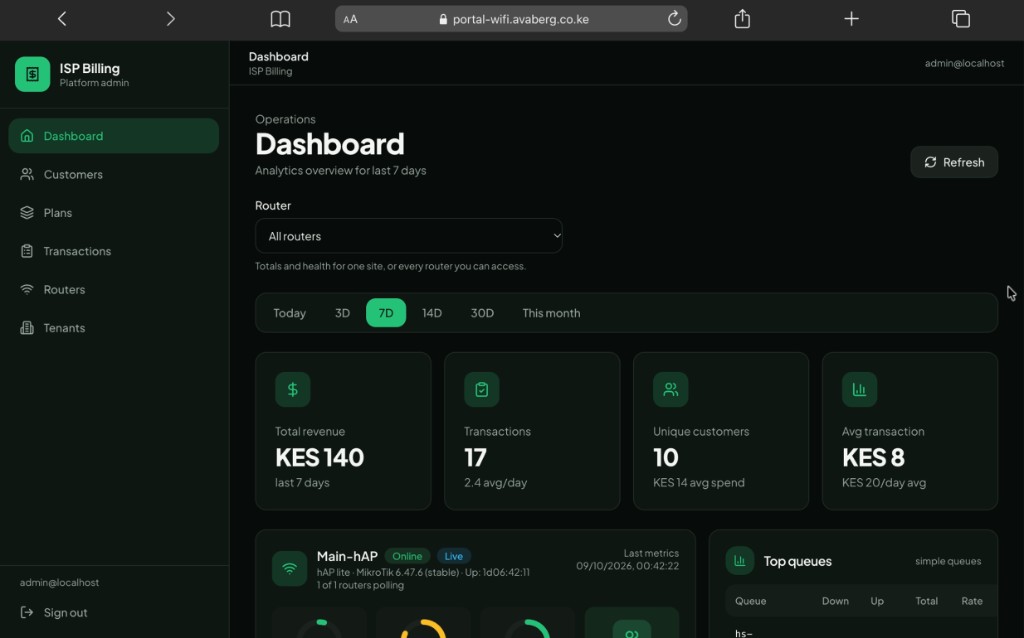Click the KES 8 avg transaction value

(874, 458)
